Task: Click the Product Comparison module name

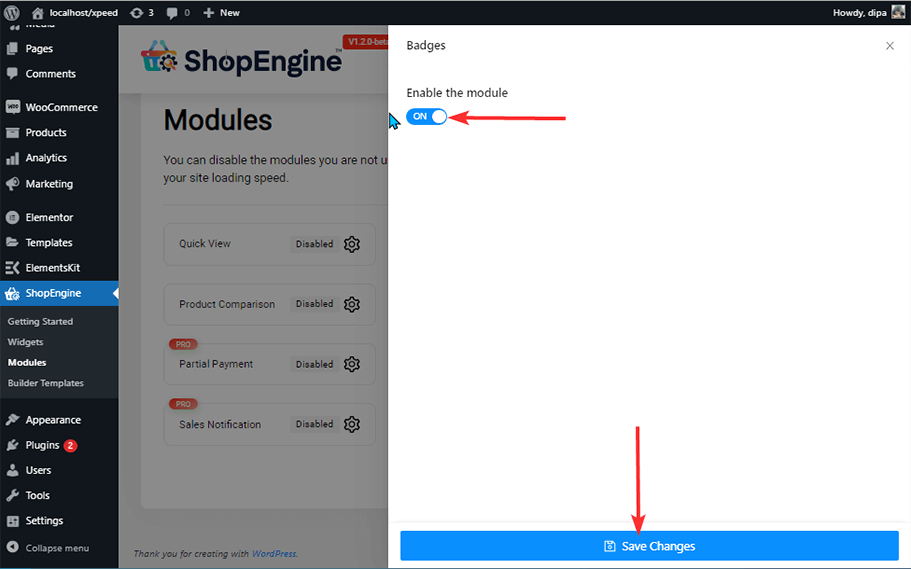Action: (227, 304)
